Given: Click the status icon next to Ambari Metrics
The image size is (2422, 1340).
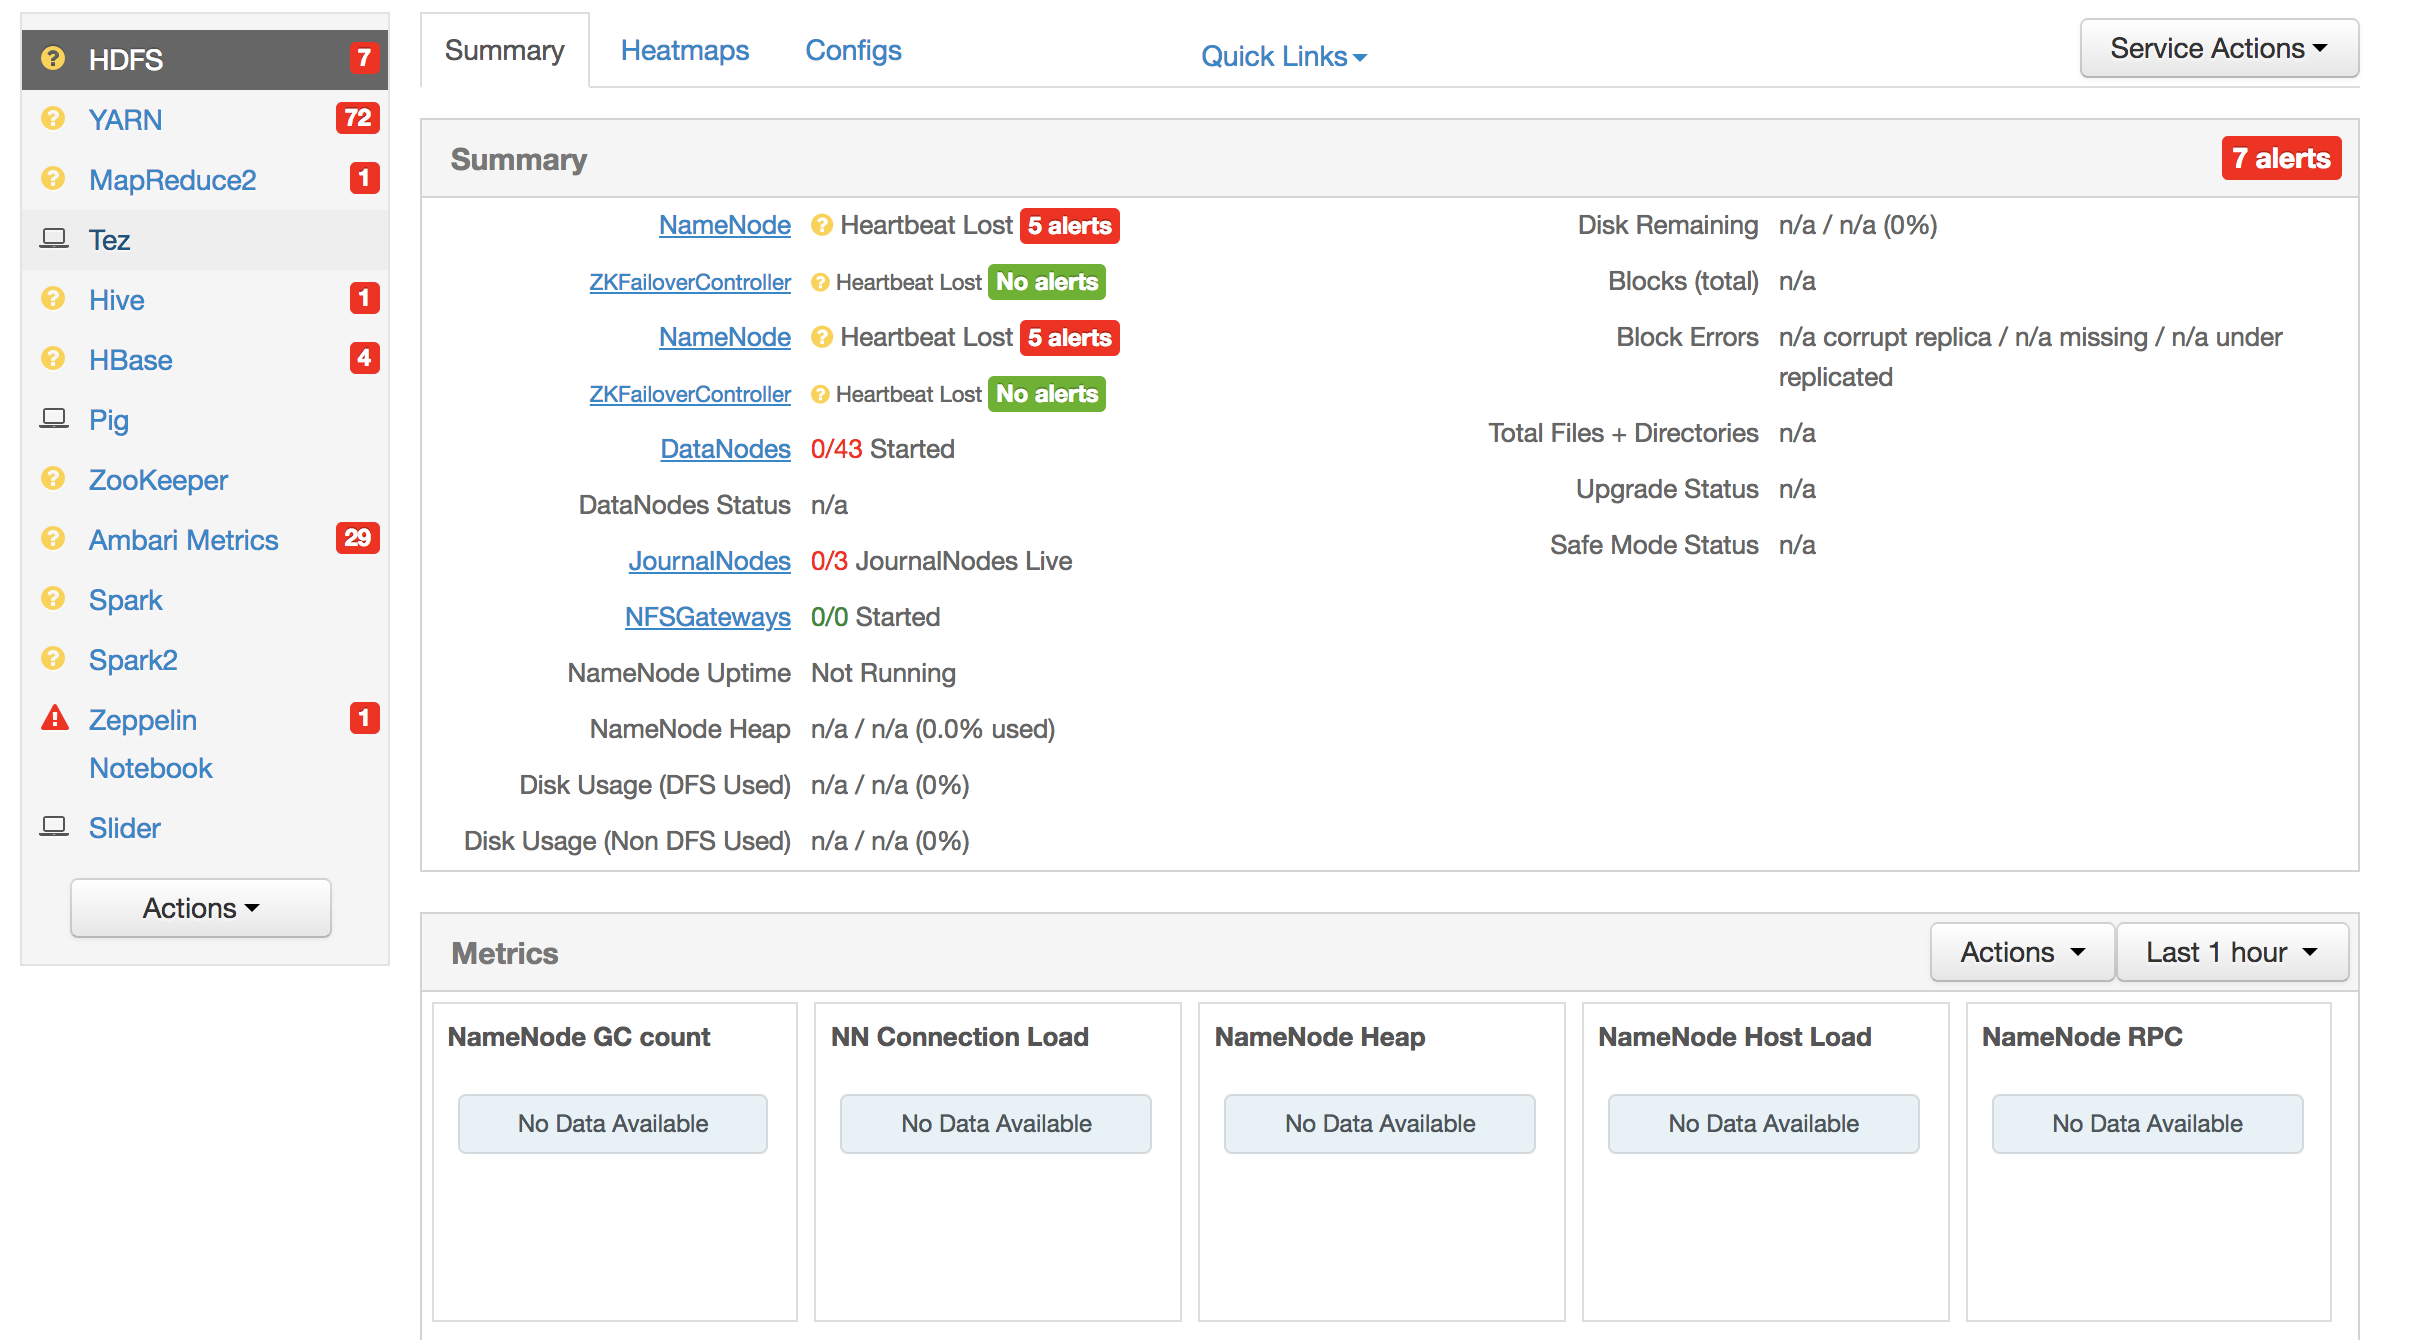Looking at the screenshot, I should click(x=53, y=539).
